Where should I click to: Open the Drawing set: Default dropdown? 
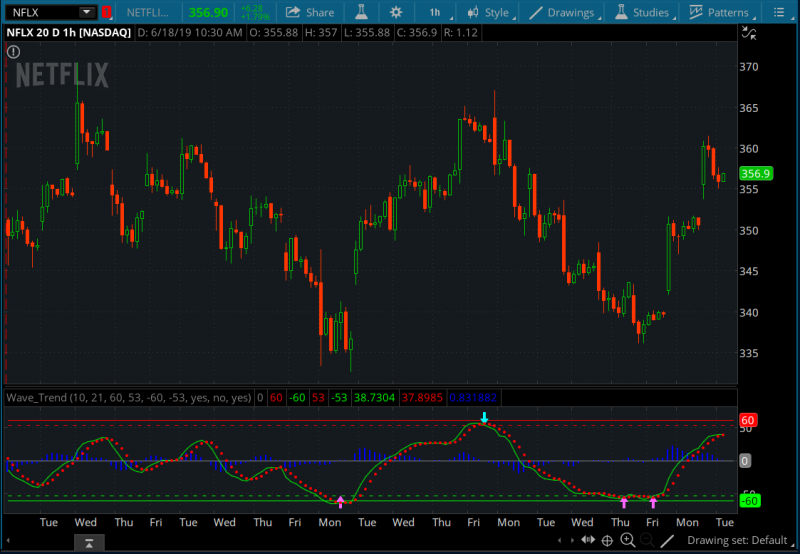click(x=738, y=540)
